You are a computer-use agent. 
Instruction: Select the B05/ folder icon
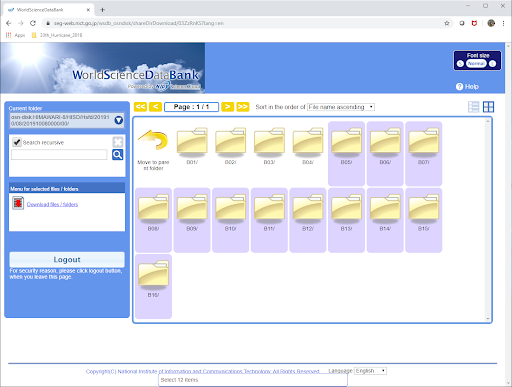pyautogui.click(x=346, y=142)
